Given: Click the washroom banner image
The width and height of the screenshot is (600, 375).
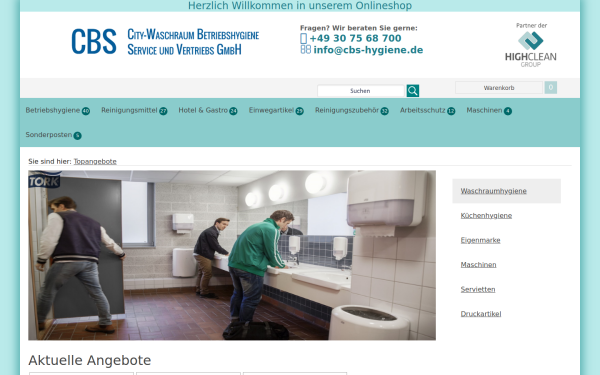Looking at the screenshot, I should tap(232, 255).
